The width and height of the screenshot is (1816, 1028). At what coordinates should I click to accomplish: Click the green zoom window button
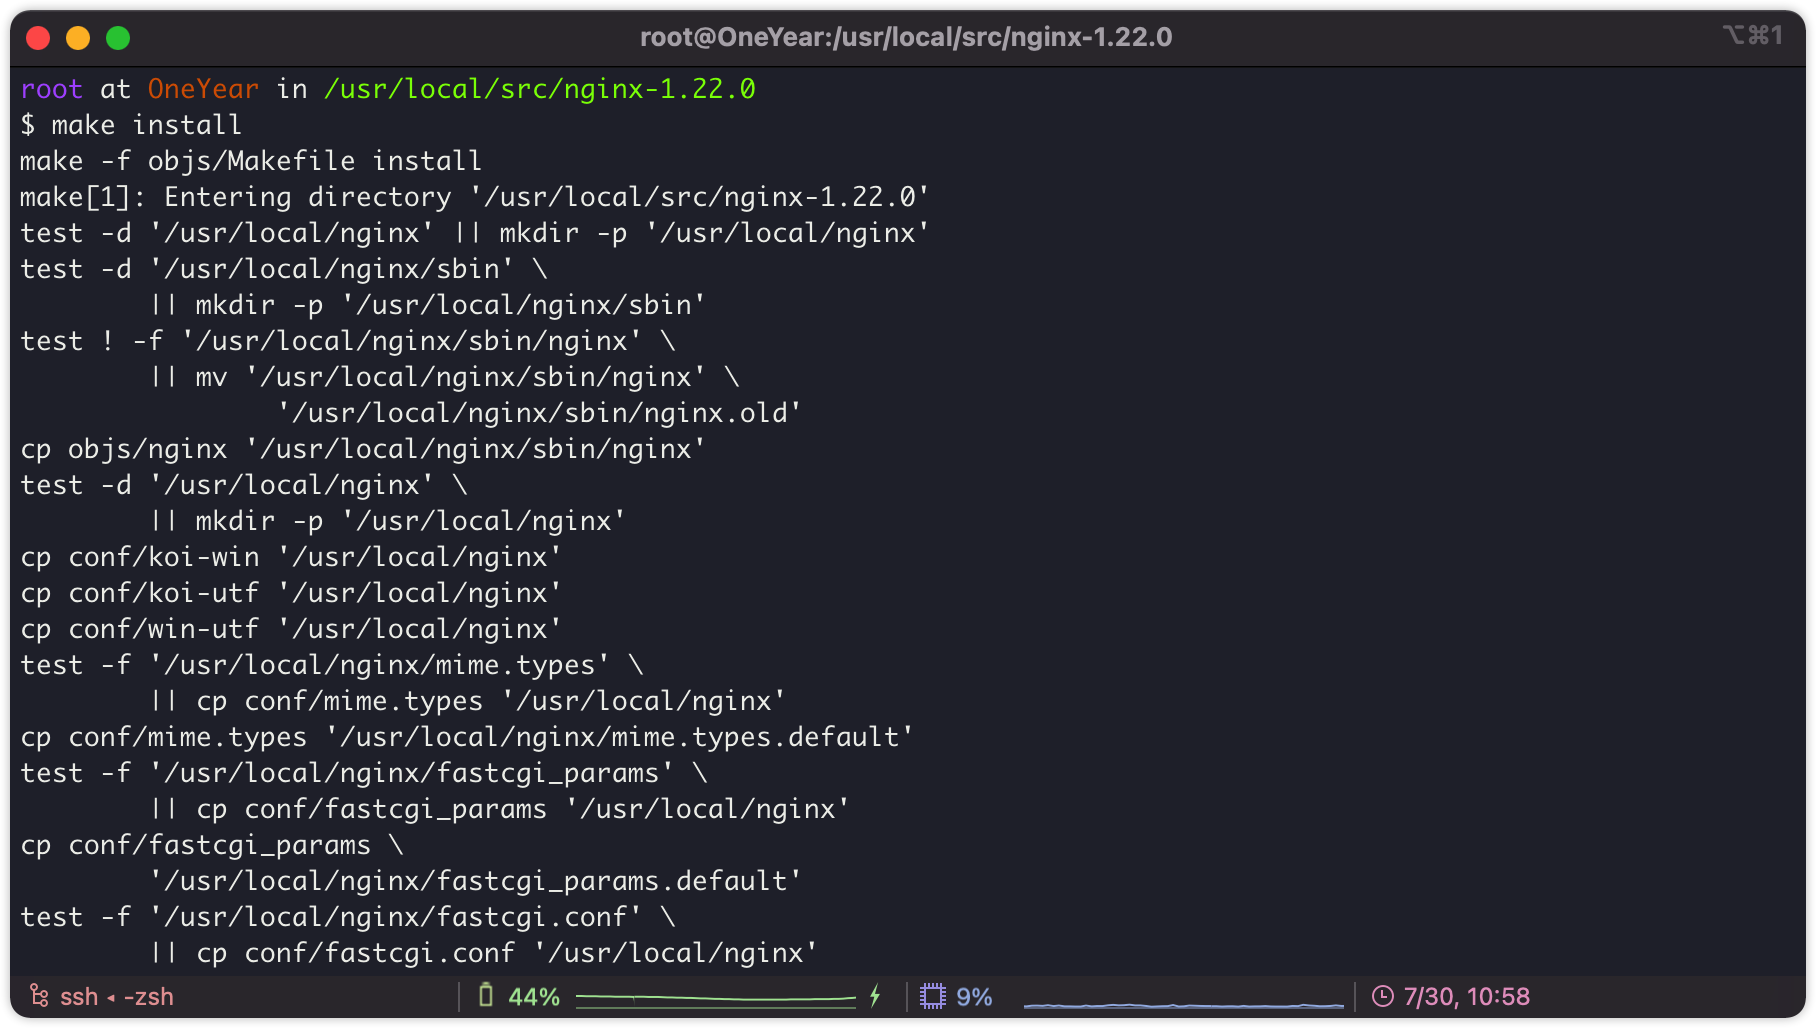pyautogui.click(x=118, y=38)
